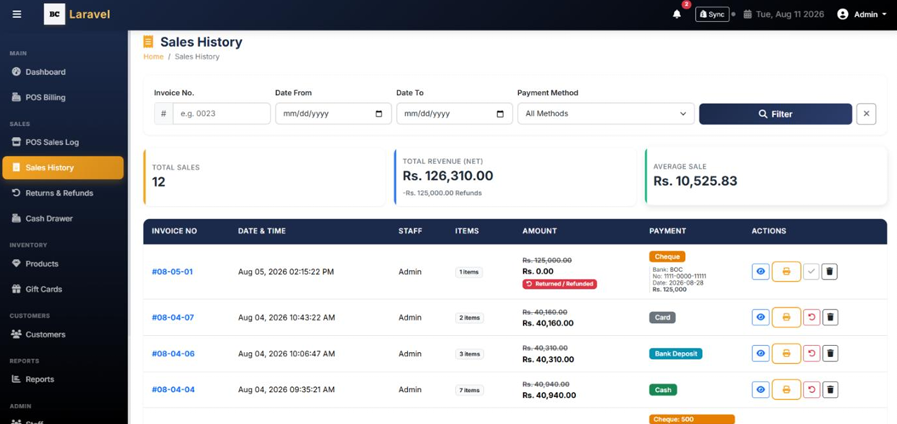This screenshot has height=424, width=897.
Task: View invoice #08-05-01 with eye icon
Action: [760, 271]
